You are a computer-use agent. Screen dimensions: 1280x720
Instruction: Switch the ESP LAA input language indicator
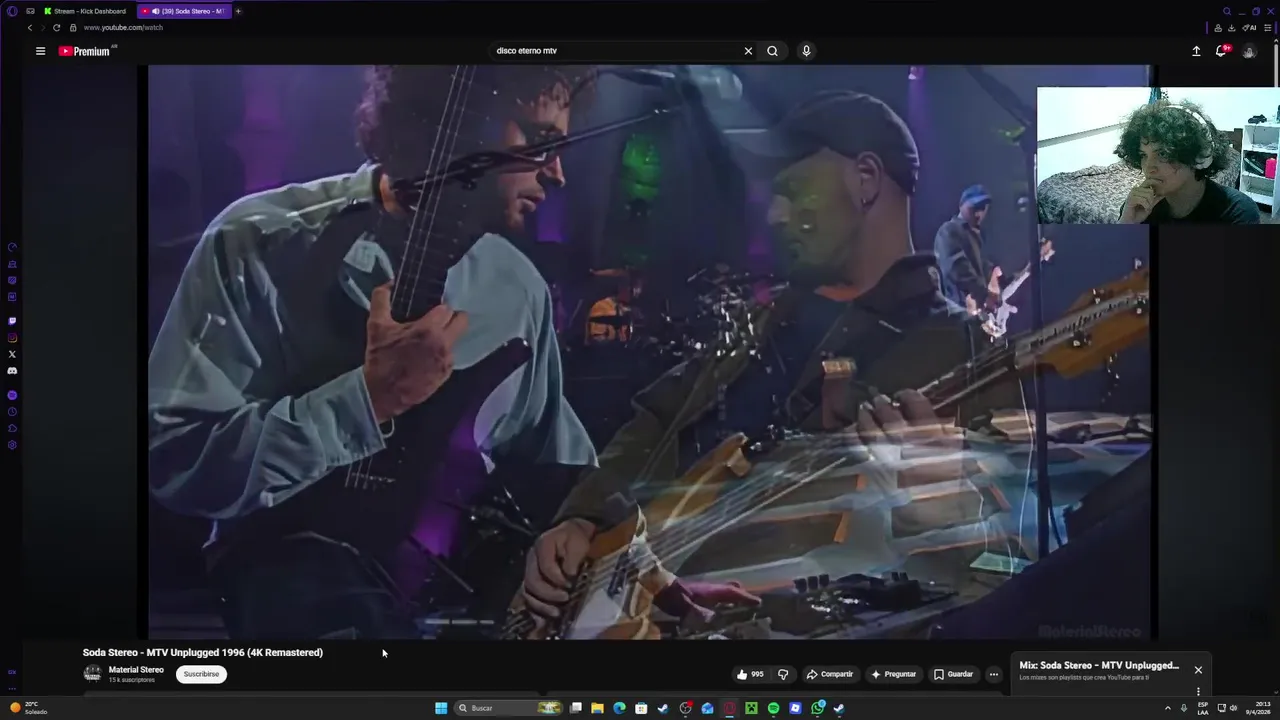tap(1203, 708)
